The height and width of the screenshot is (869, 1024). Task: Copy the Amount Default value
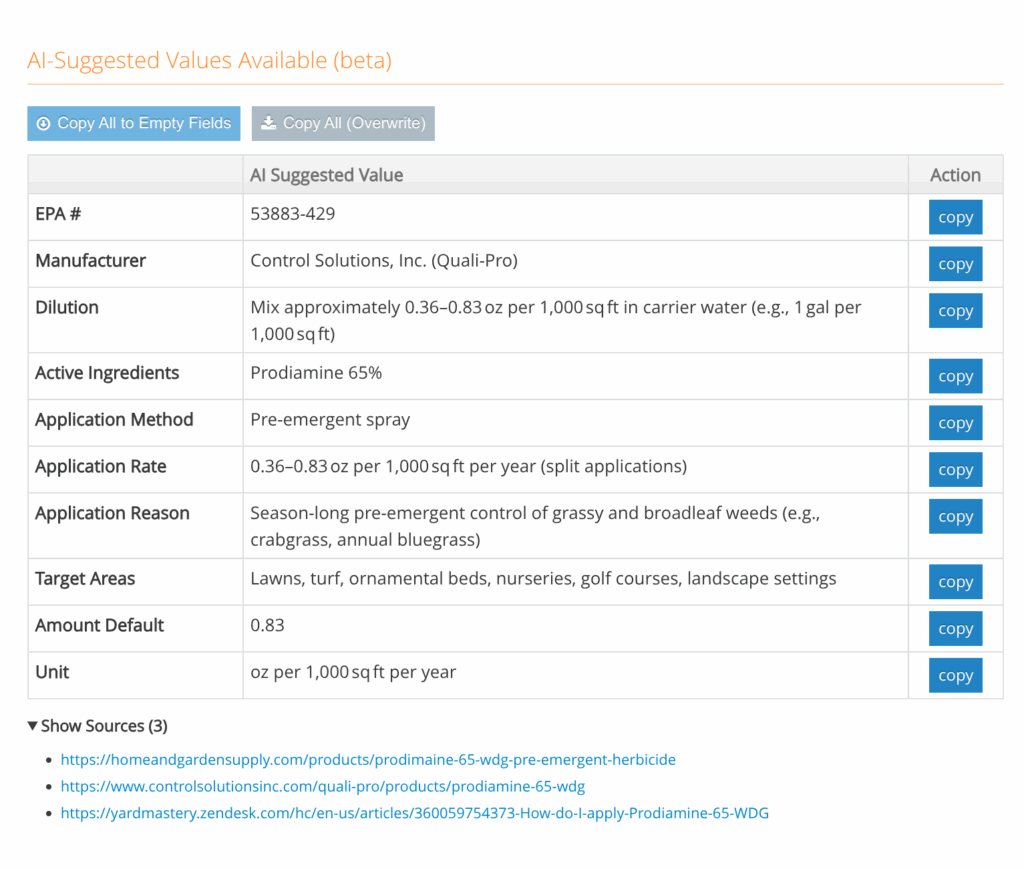pos(955,629)
